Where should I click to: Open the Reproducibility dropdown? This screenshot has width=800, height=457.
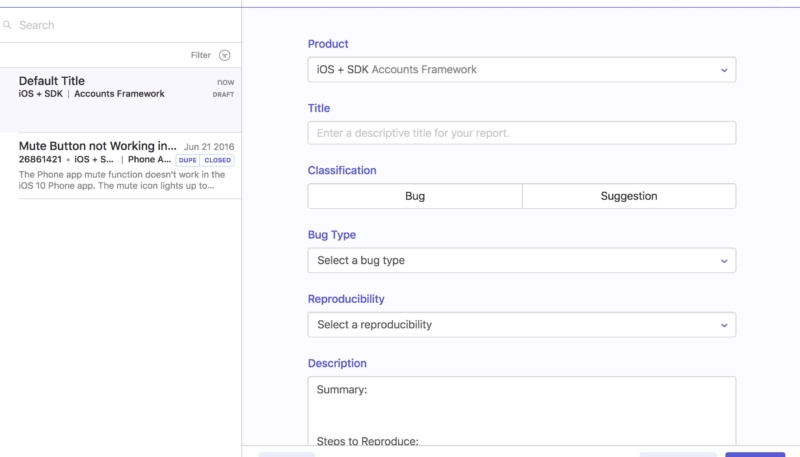click(x=520, y=325)
